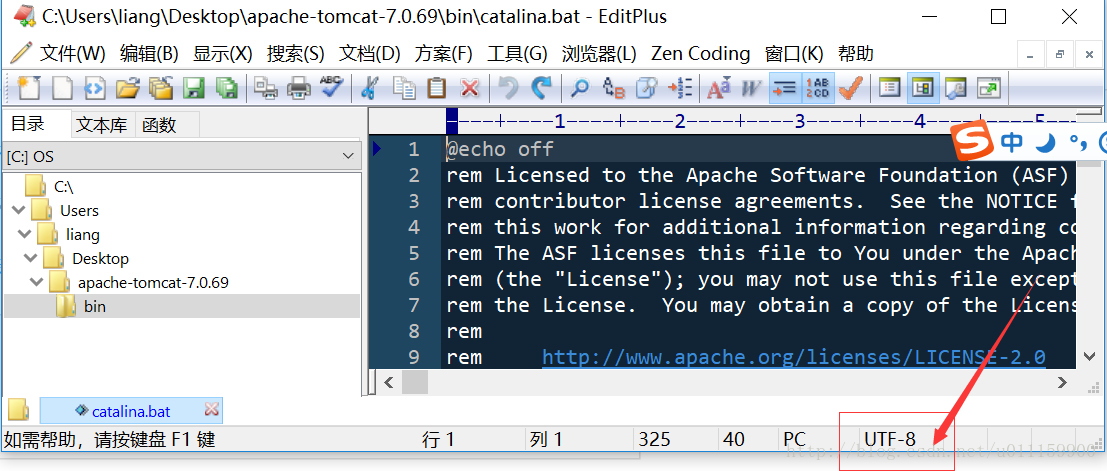1107x471 pixels.
Task: Click the new HTML page icon
Action: 94,88
